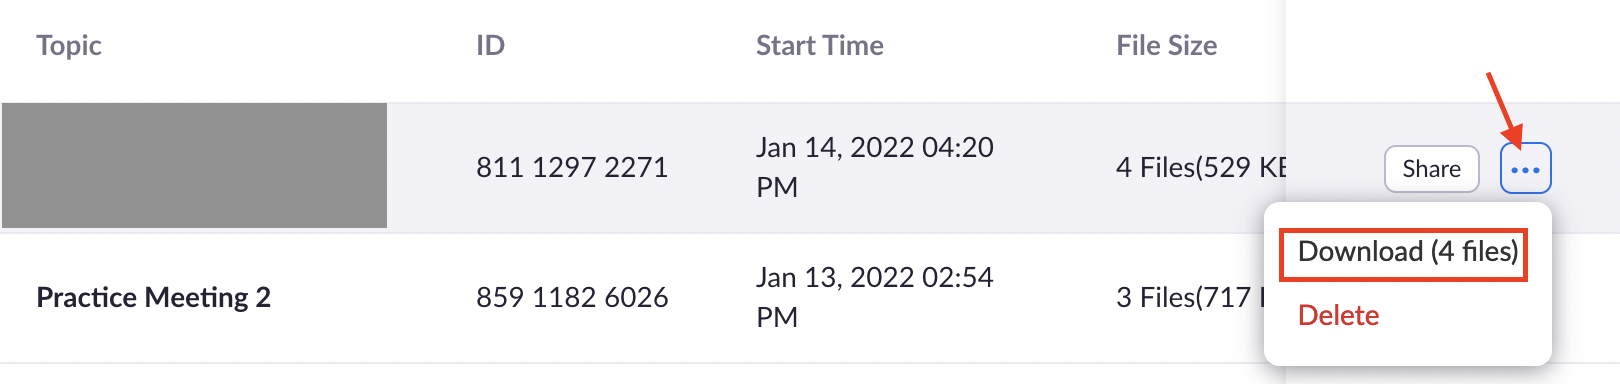Sort by the Topic column header
Image resolution: width=1620 pixels, height=384 pixels.
(x=69, y=45)
